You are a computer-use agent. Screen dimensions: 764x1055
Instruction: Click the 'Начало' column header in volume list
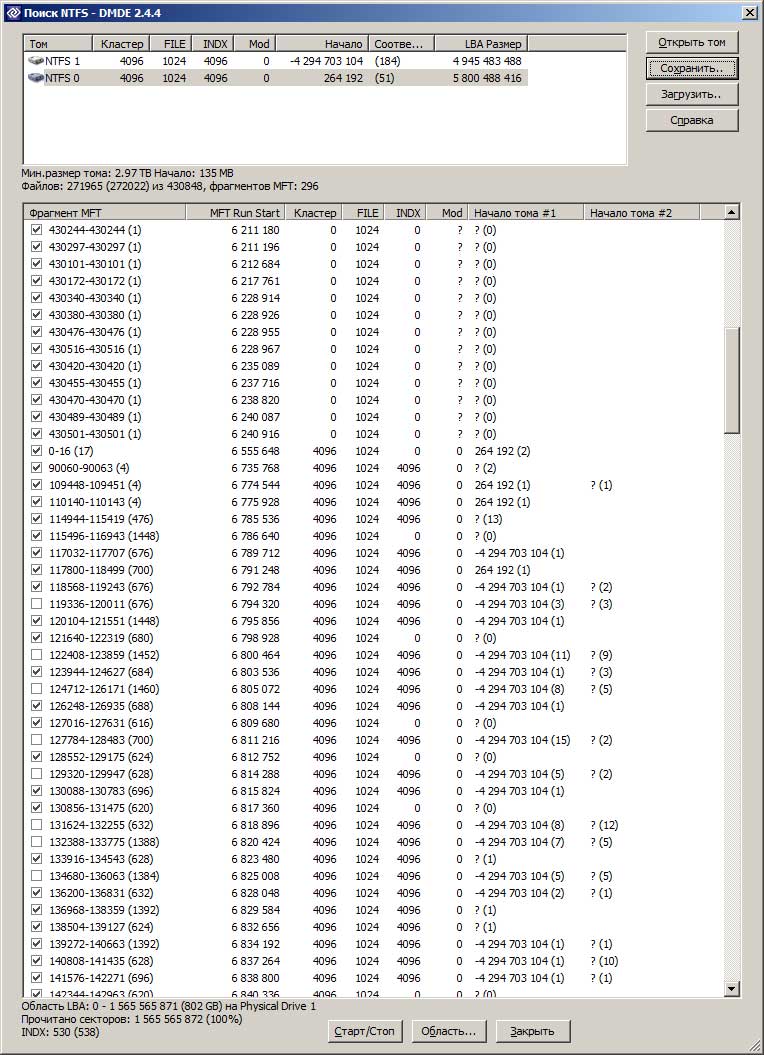click(322, 44)
